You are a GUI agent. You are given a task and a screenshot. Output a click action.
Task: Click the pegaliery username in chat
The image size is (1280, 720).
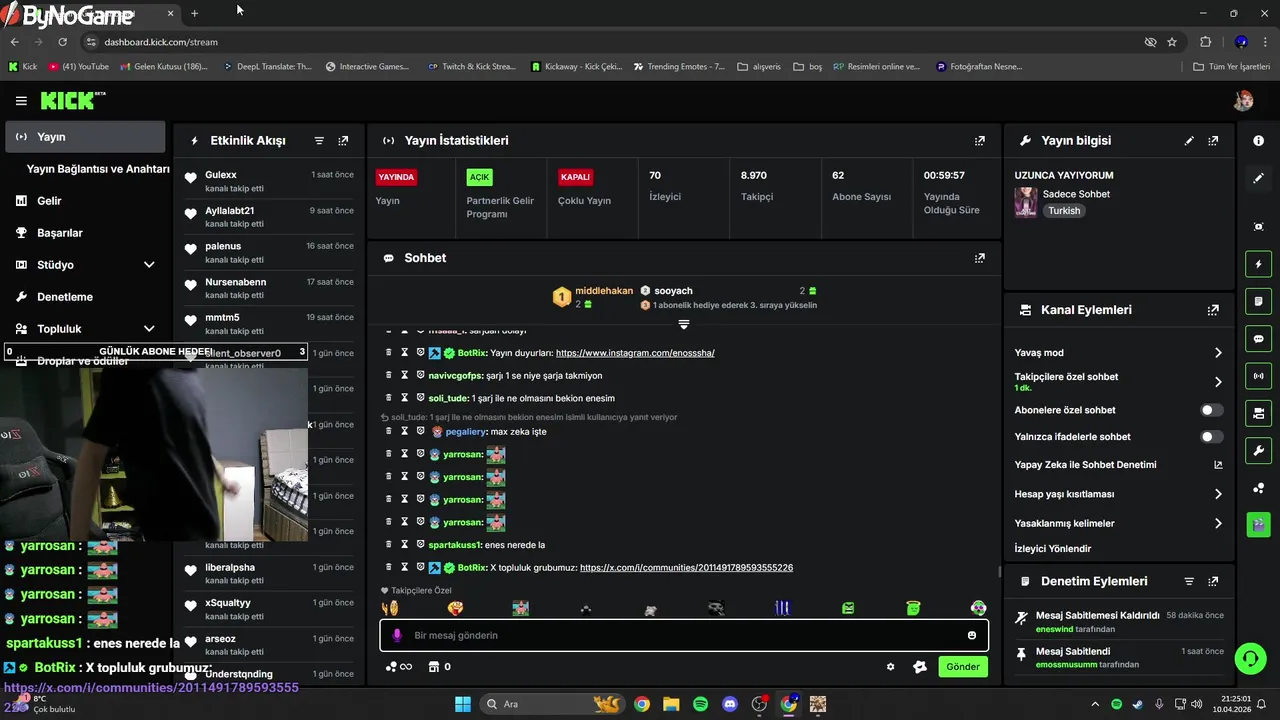468,432
